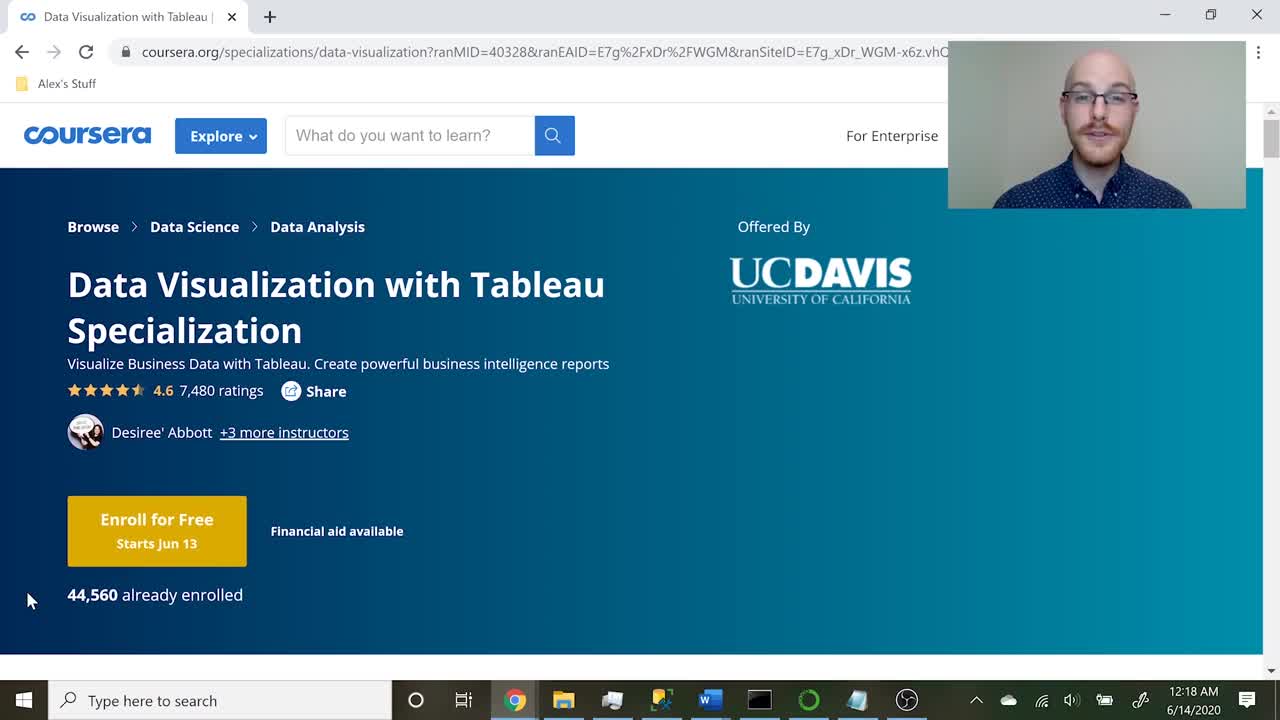This screenshot has width=1280, height=720.
Task: Click the browser forward arrow
Action: (x=54, y=52)
